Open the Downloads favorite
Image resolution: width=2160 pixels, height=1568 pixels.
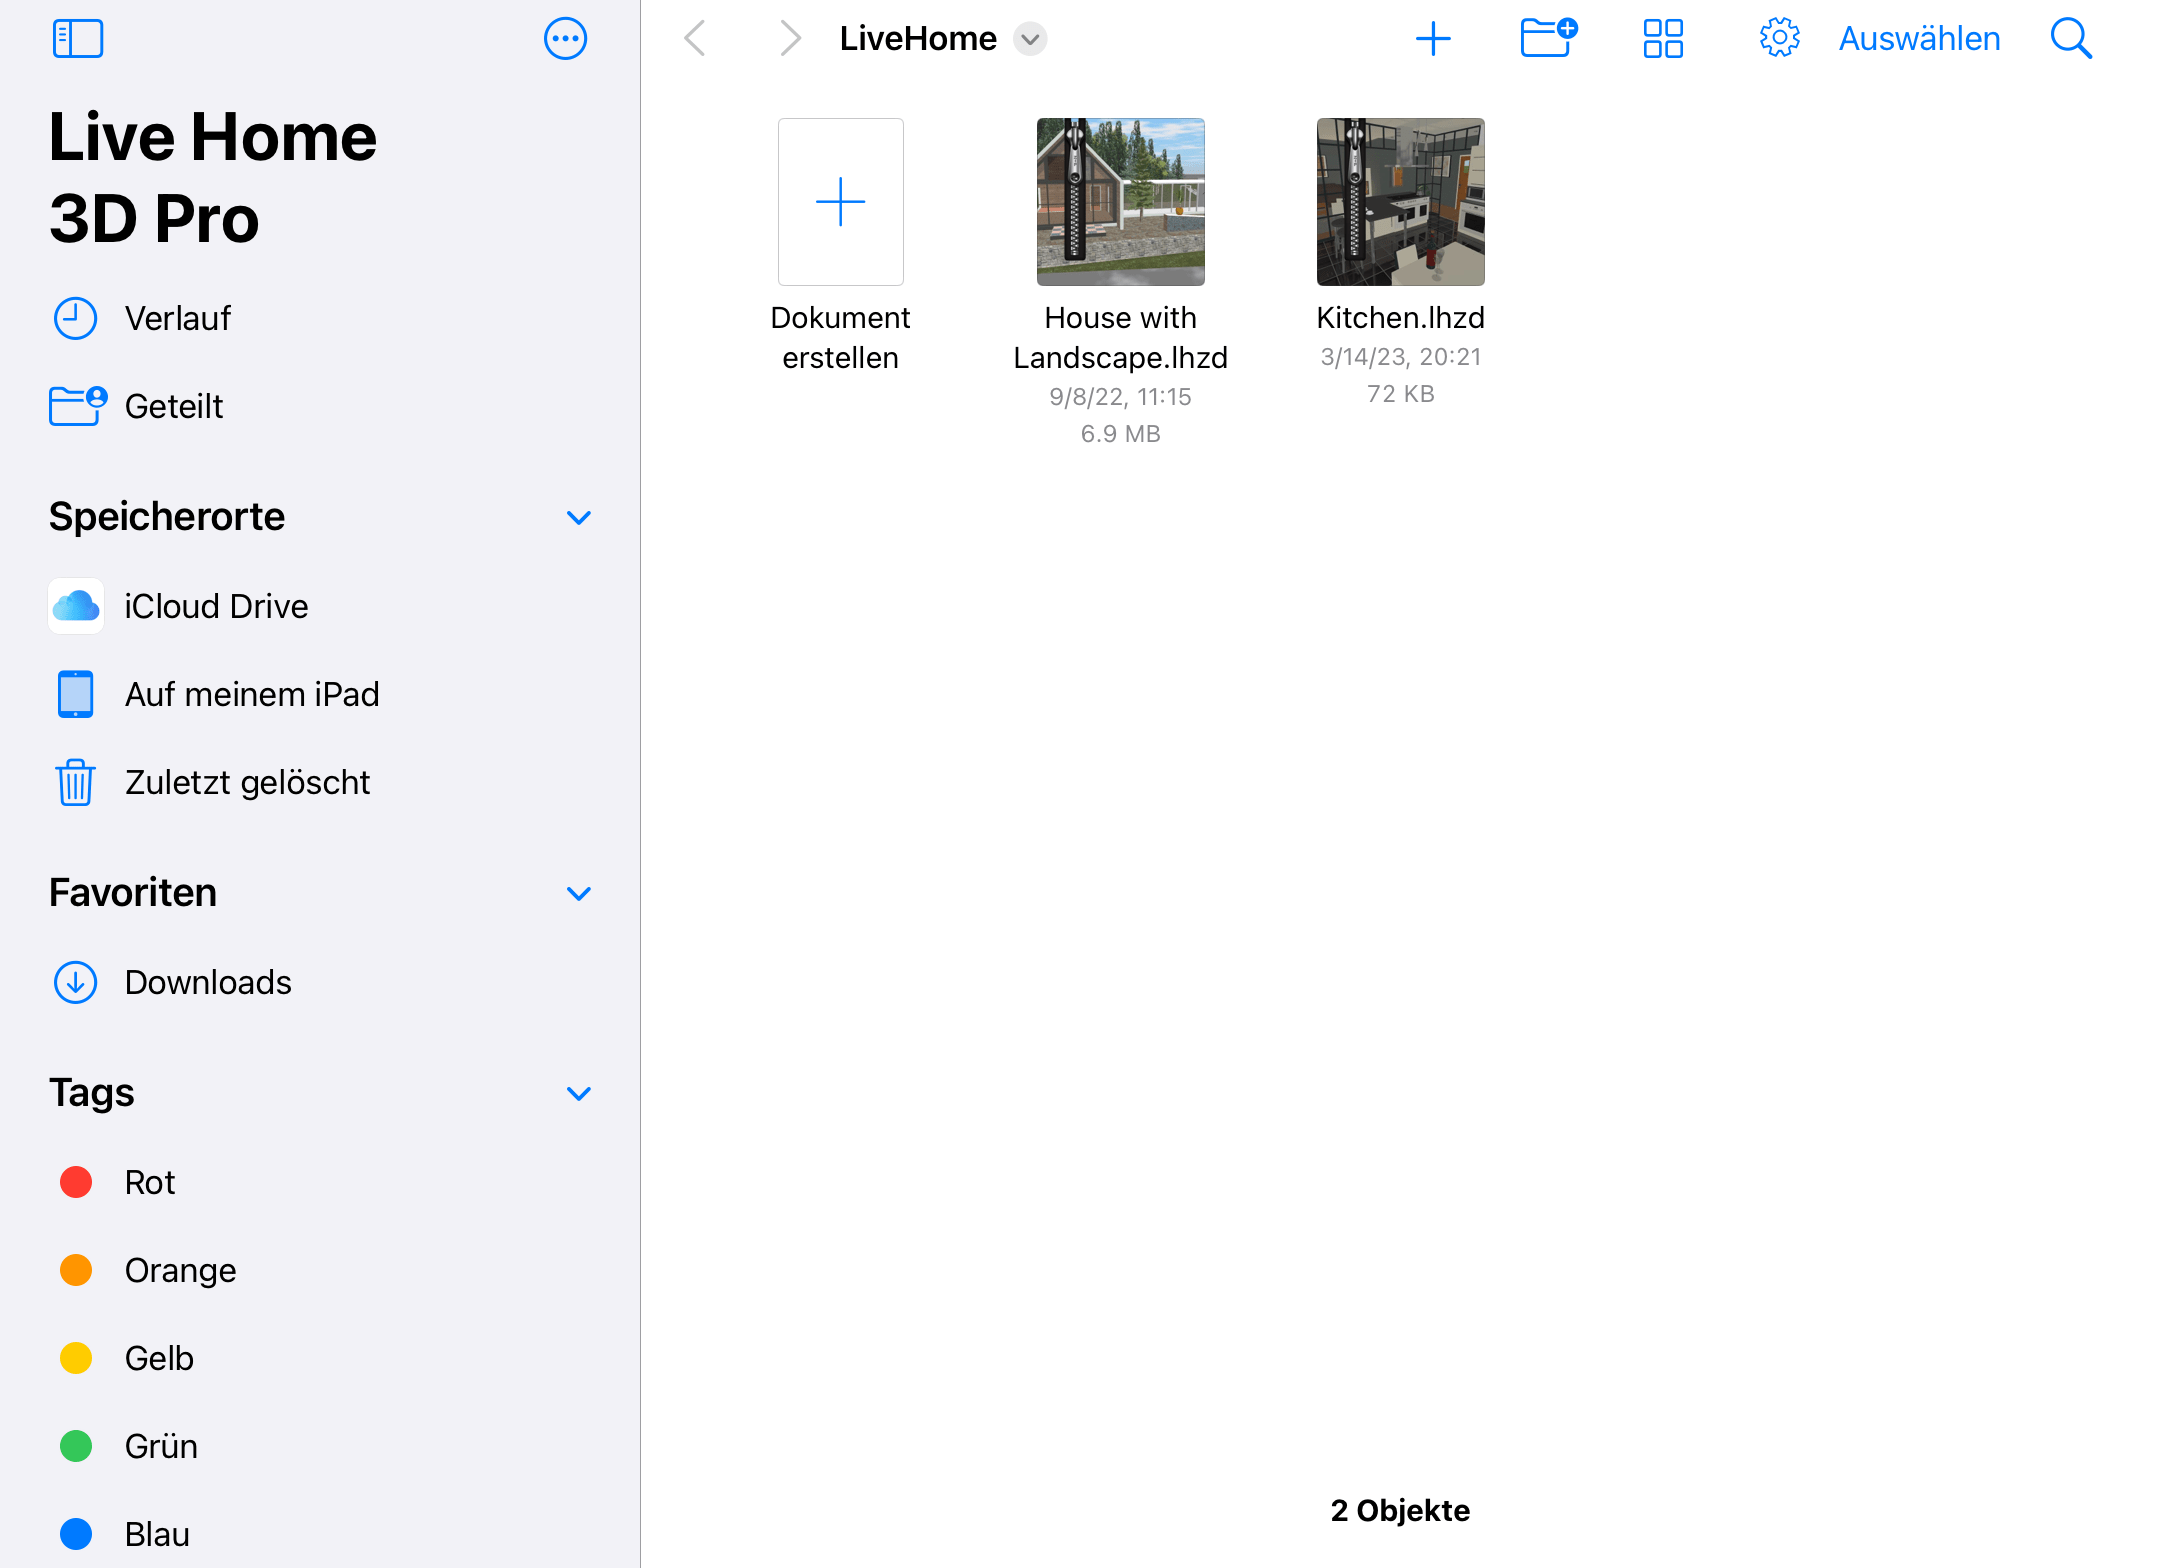(x=320, y=982)
